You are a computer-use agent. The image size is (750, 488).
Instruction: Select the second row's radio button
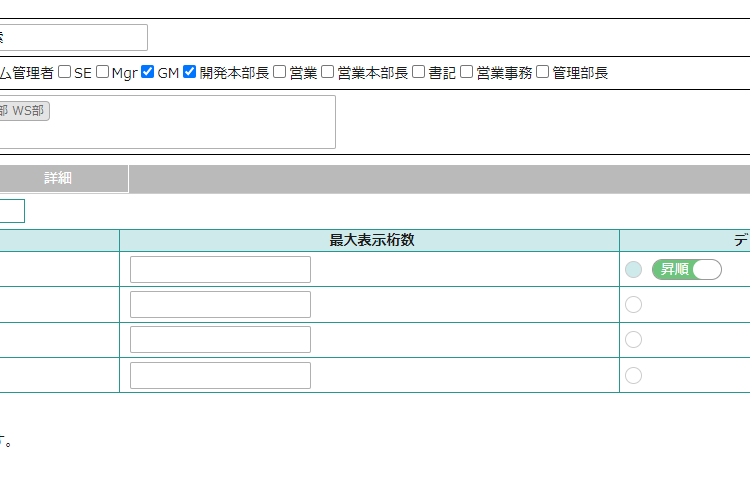pos(634,305)
